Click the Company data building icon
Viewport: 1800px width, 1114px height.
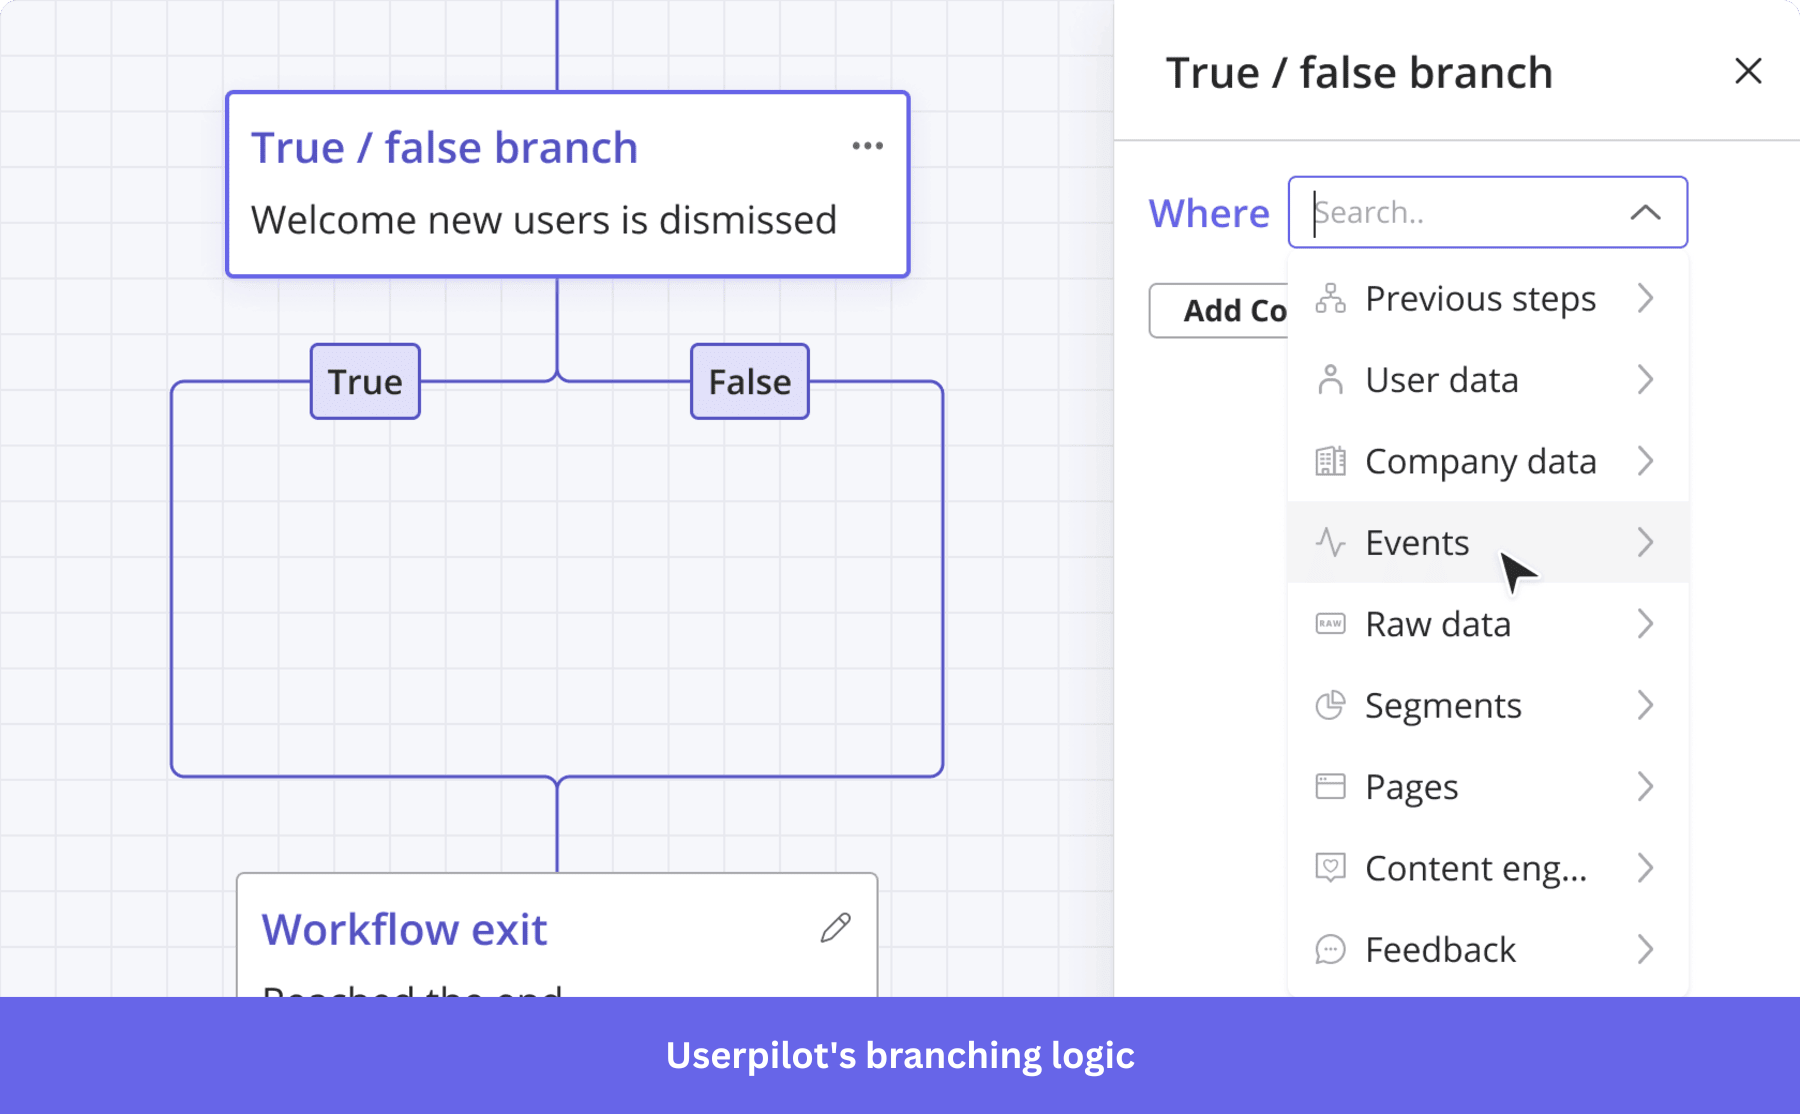1331,461
